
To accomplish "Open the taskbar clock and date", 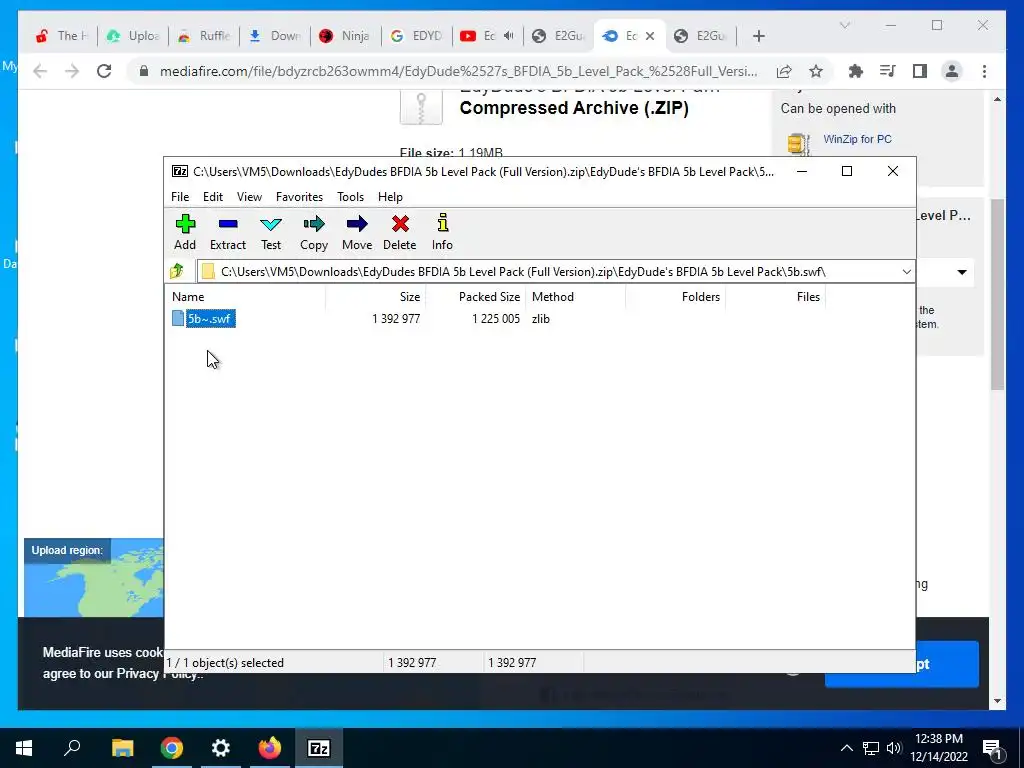I will click(x=939, y=748).
